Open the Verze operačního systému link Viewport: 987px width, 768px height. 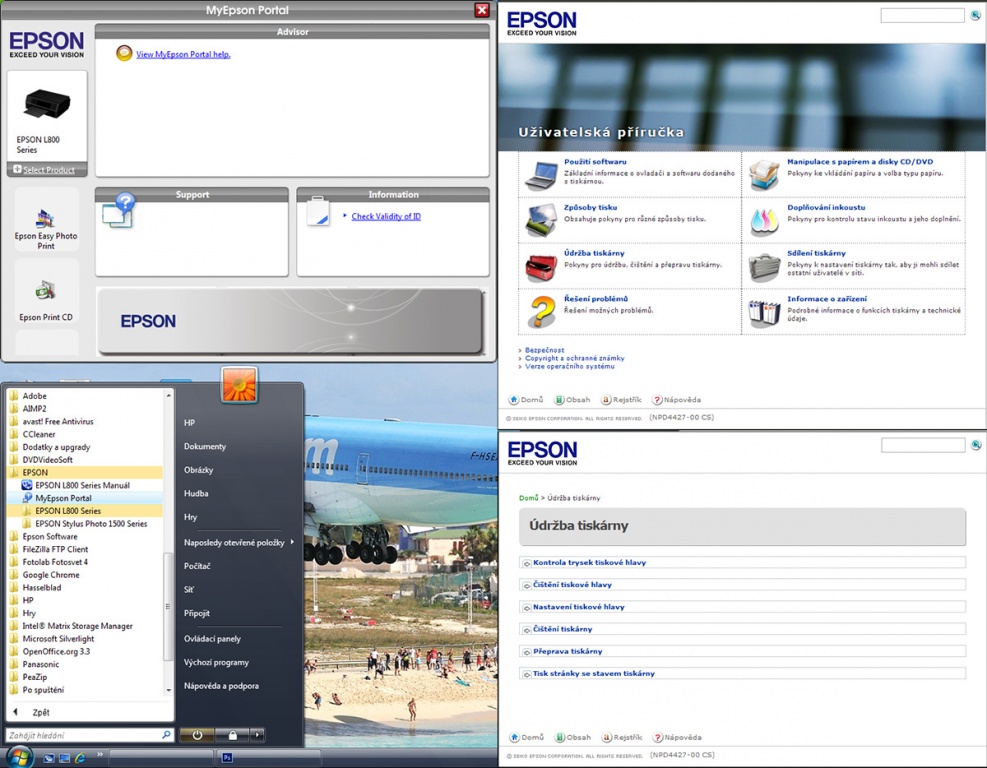coord(570,366)
